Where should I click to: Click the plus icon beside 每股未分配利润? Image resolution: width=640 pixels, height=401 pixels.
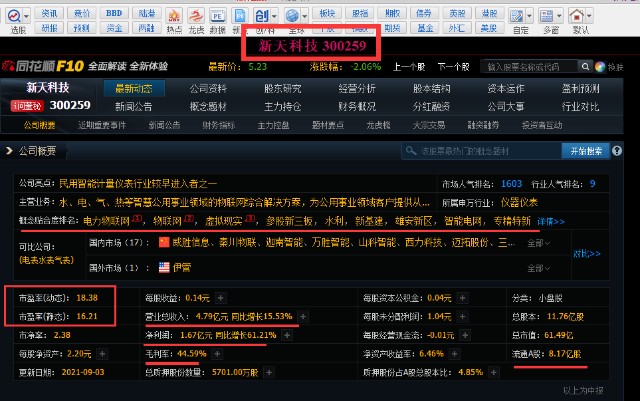[x=462, y=316]
